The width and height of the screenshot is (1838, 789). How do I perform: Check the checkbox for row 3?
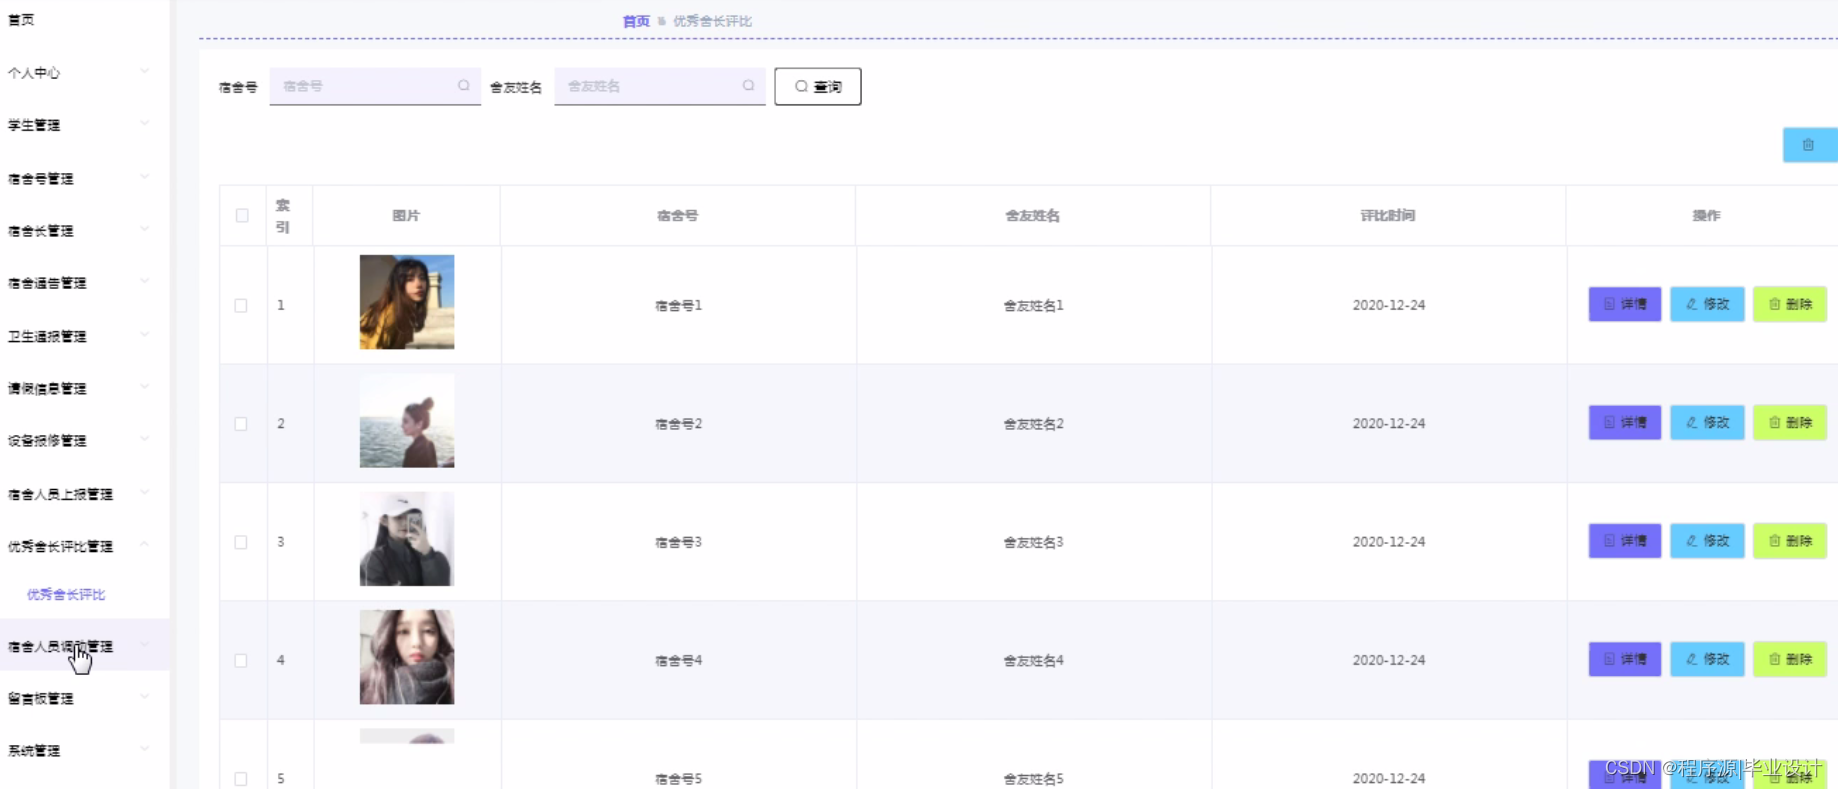point(241,542)
